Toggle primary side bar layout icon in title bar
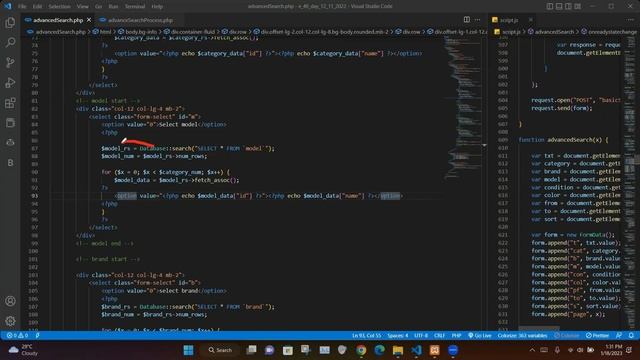 550,6
